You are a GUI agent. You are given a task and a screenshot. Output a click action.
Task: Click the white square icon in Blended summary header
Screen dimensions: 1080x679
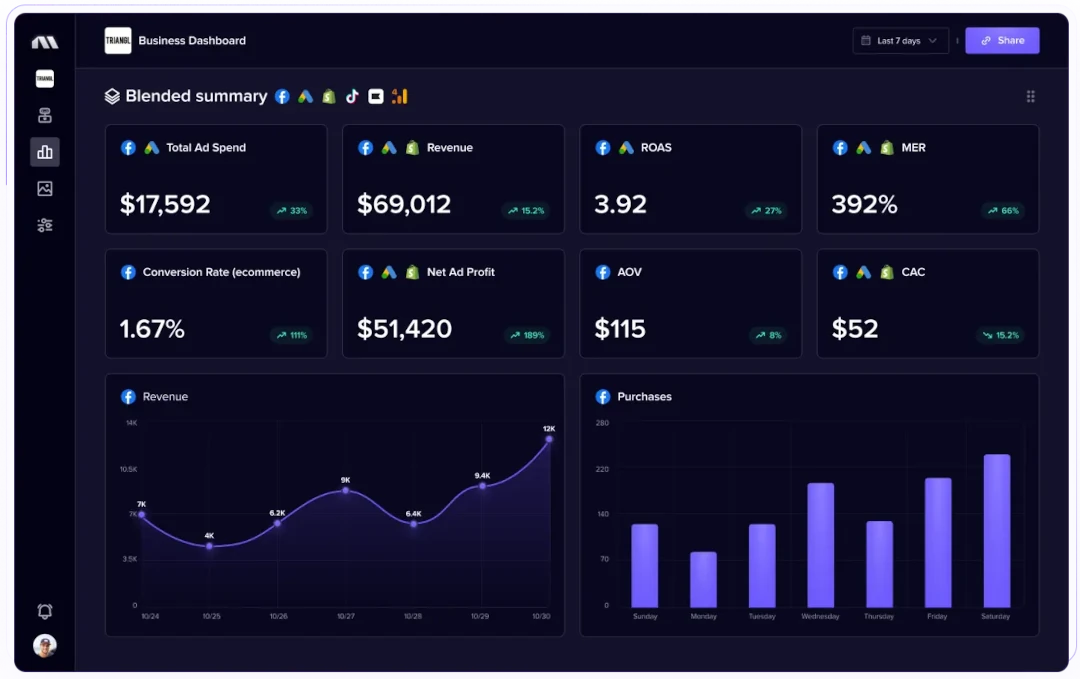[x=375, y=96]
